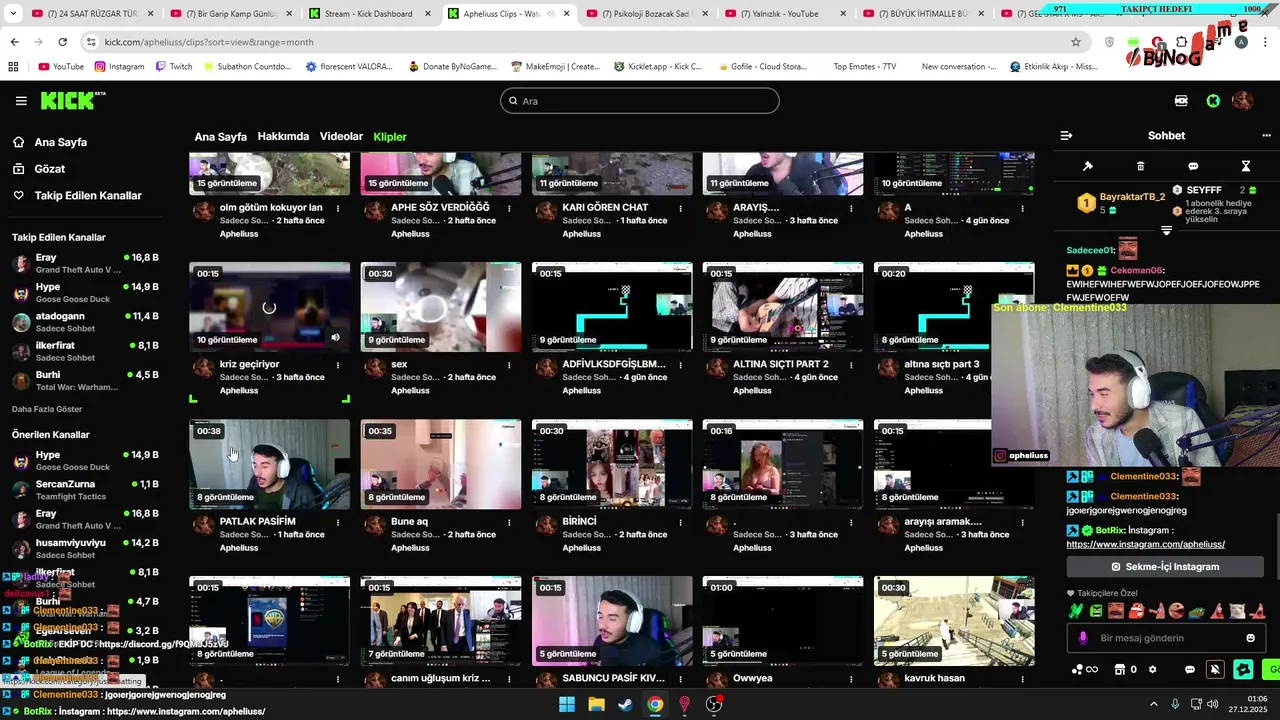Open chat settings gear icon

tap(1152, 669)
